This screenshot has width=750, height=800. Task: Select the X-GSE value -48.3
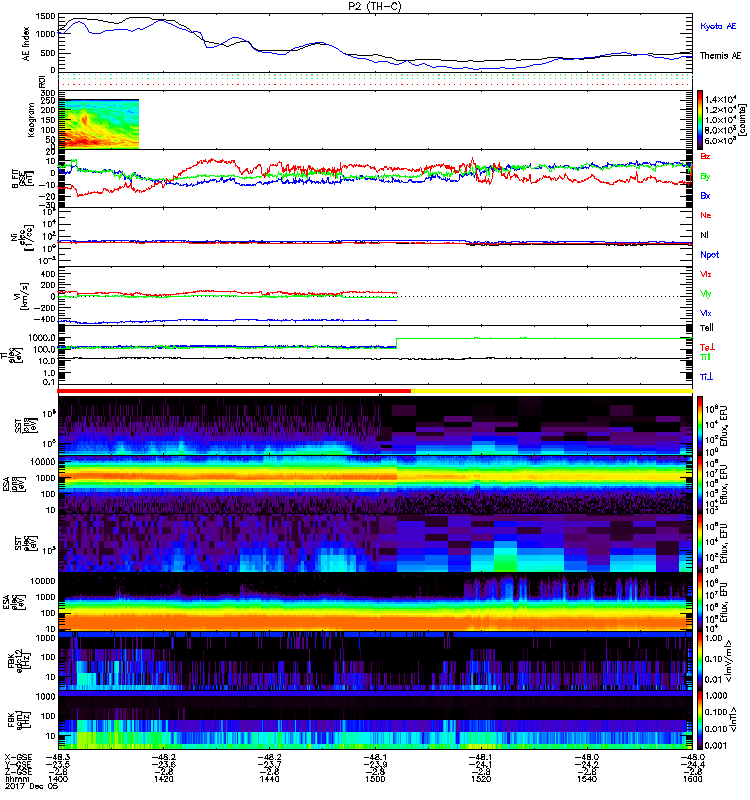tap(58, 757)
